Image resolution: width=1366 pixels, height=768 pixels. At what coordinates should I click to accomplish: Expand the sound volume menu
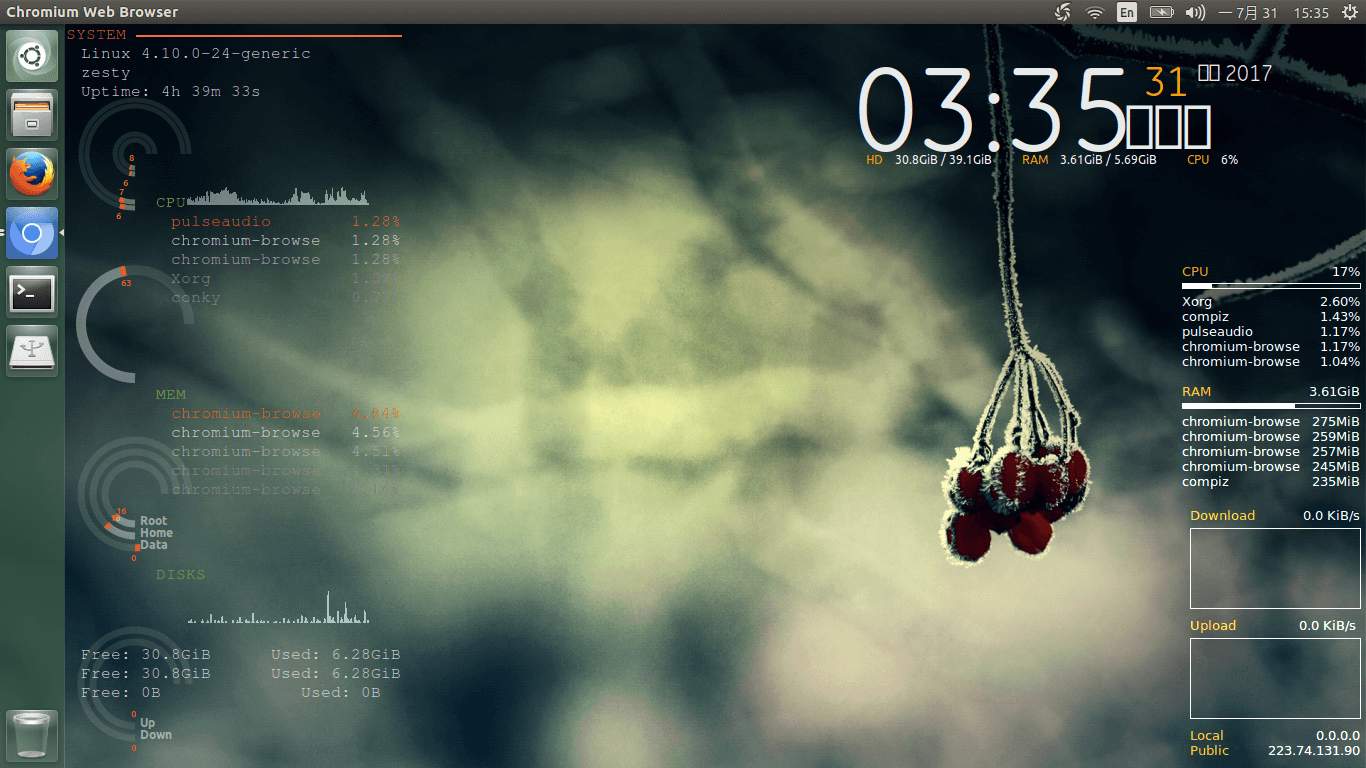point(1194,13)
